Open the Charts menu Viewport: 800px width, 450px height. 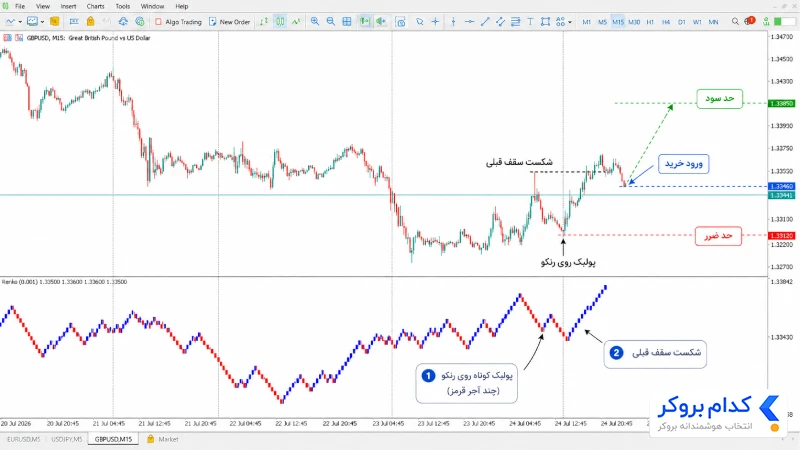pyautogui.click(x=95, y=6)
